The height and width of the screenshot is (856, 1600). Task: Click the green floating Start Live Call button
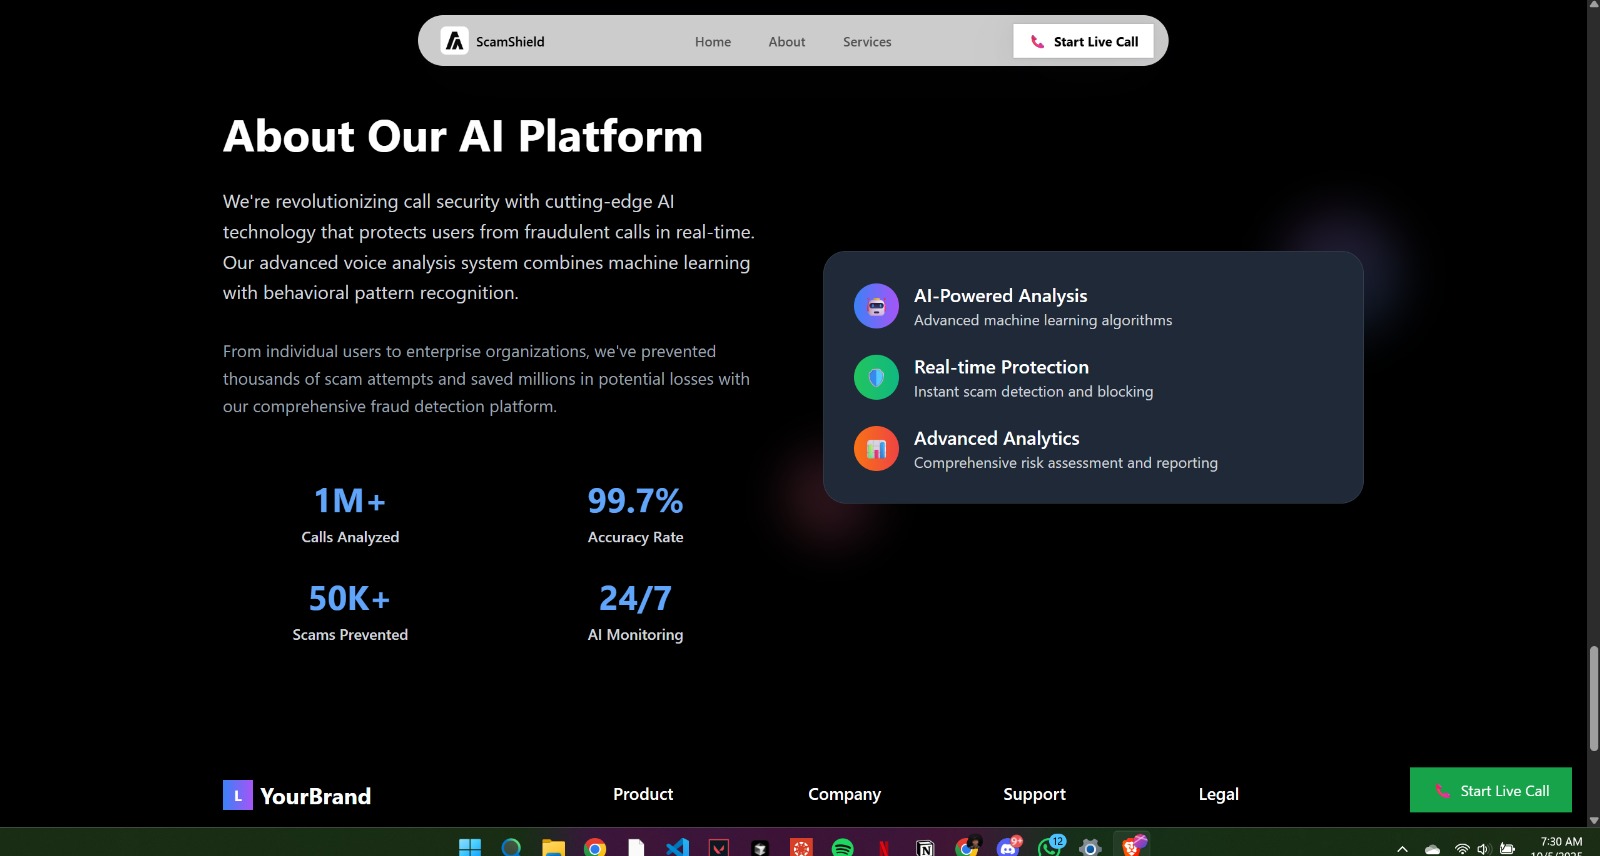tap(1491, 790)
